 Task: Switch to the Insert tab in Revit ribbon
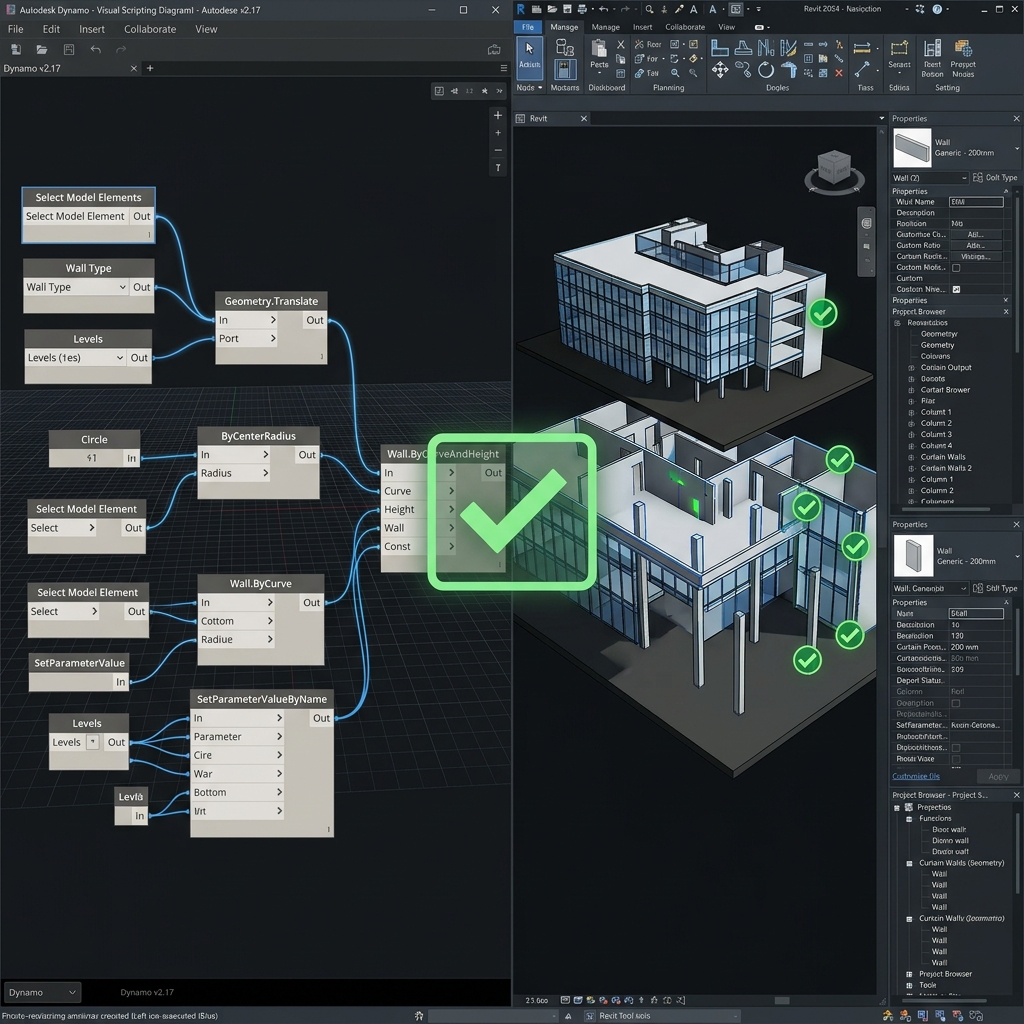643,27
